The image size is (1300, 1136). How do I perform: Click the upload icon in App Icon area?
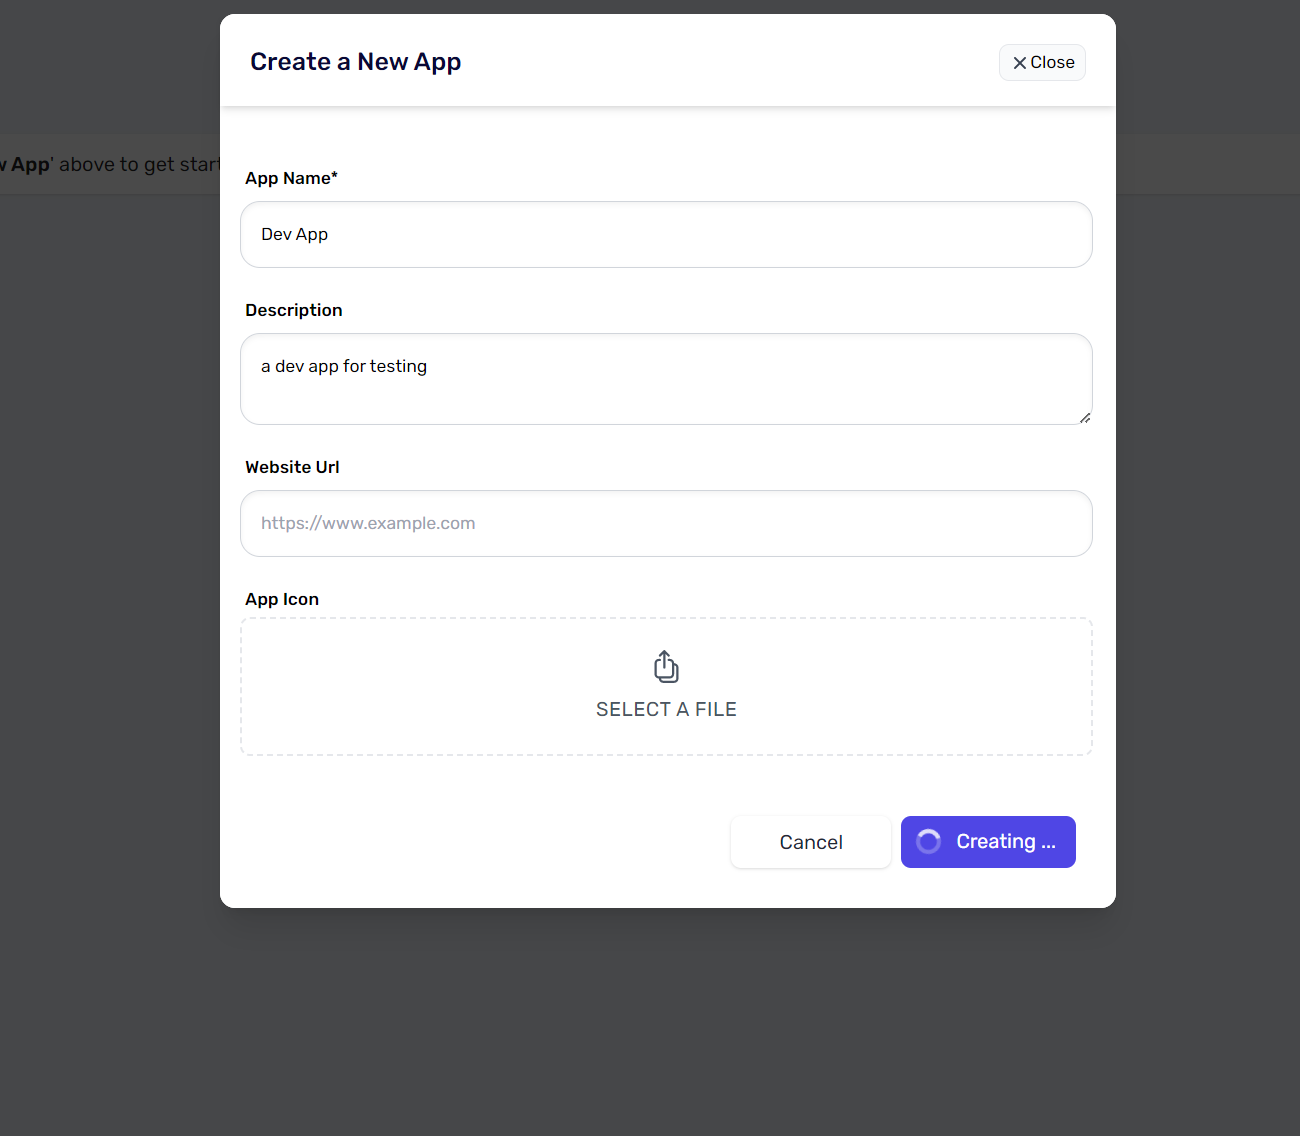[x=666, y=667]
